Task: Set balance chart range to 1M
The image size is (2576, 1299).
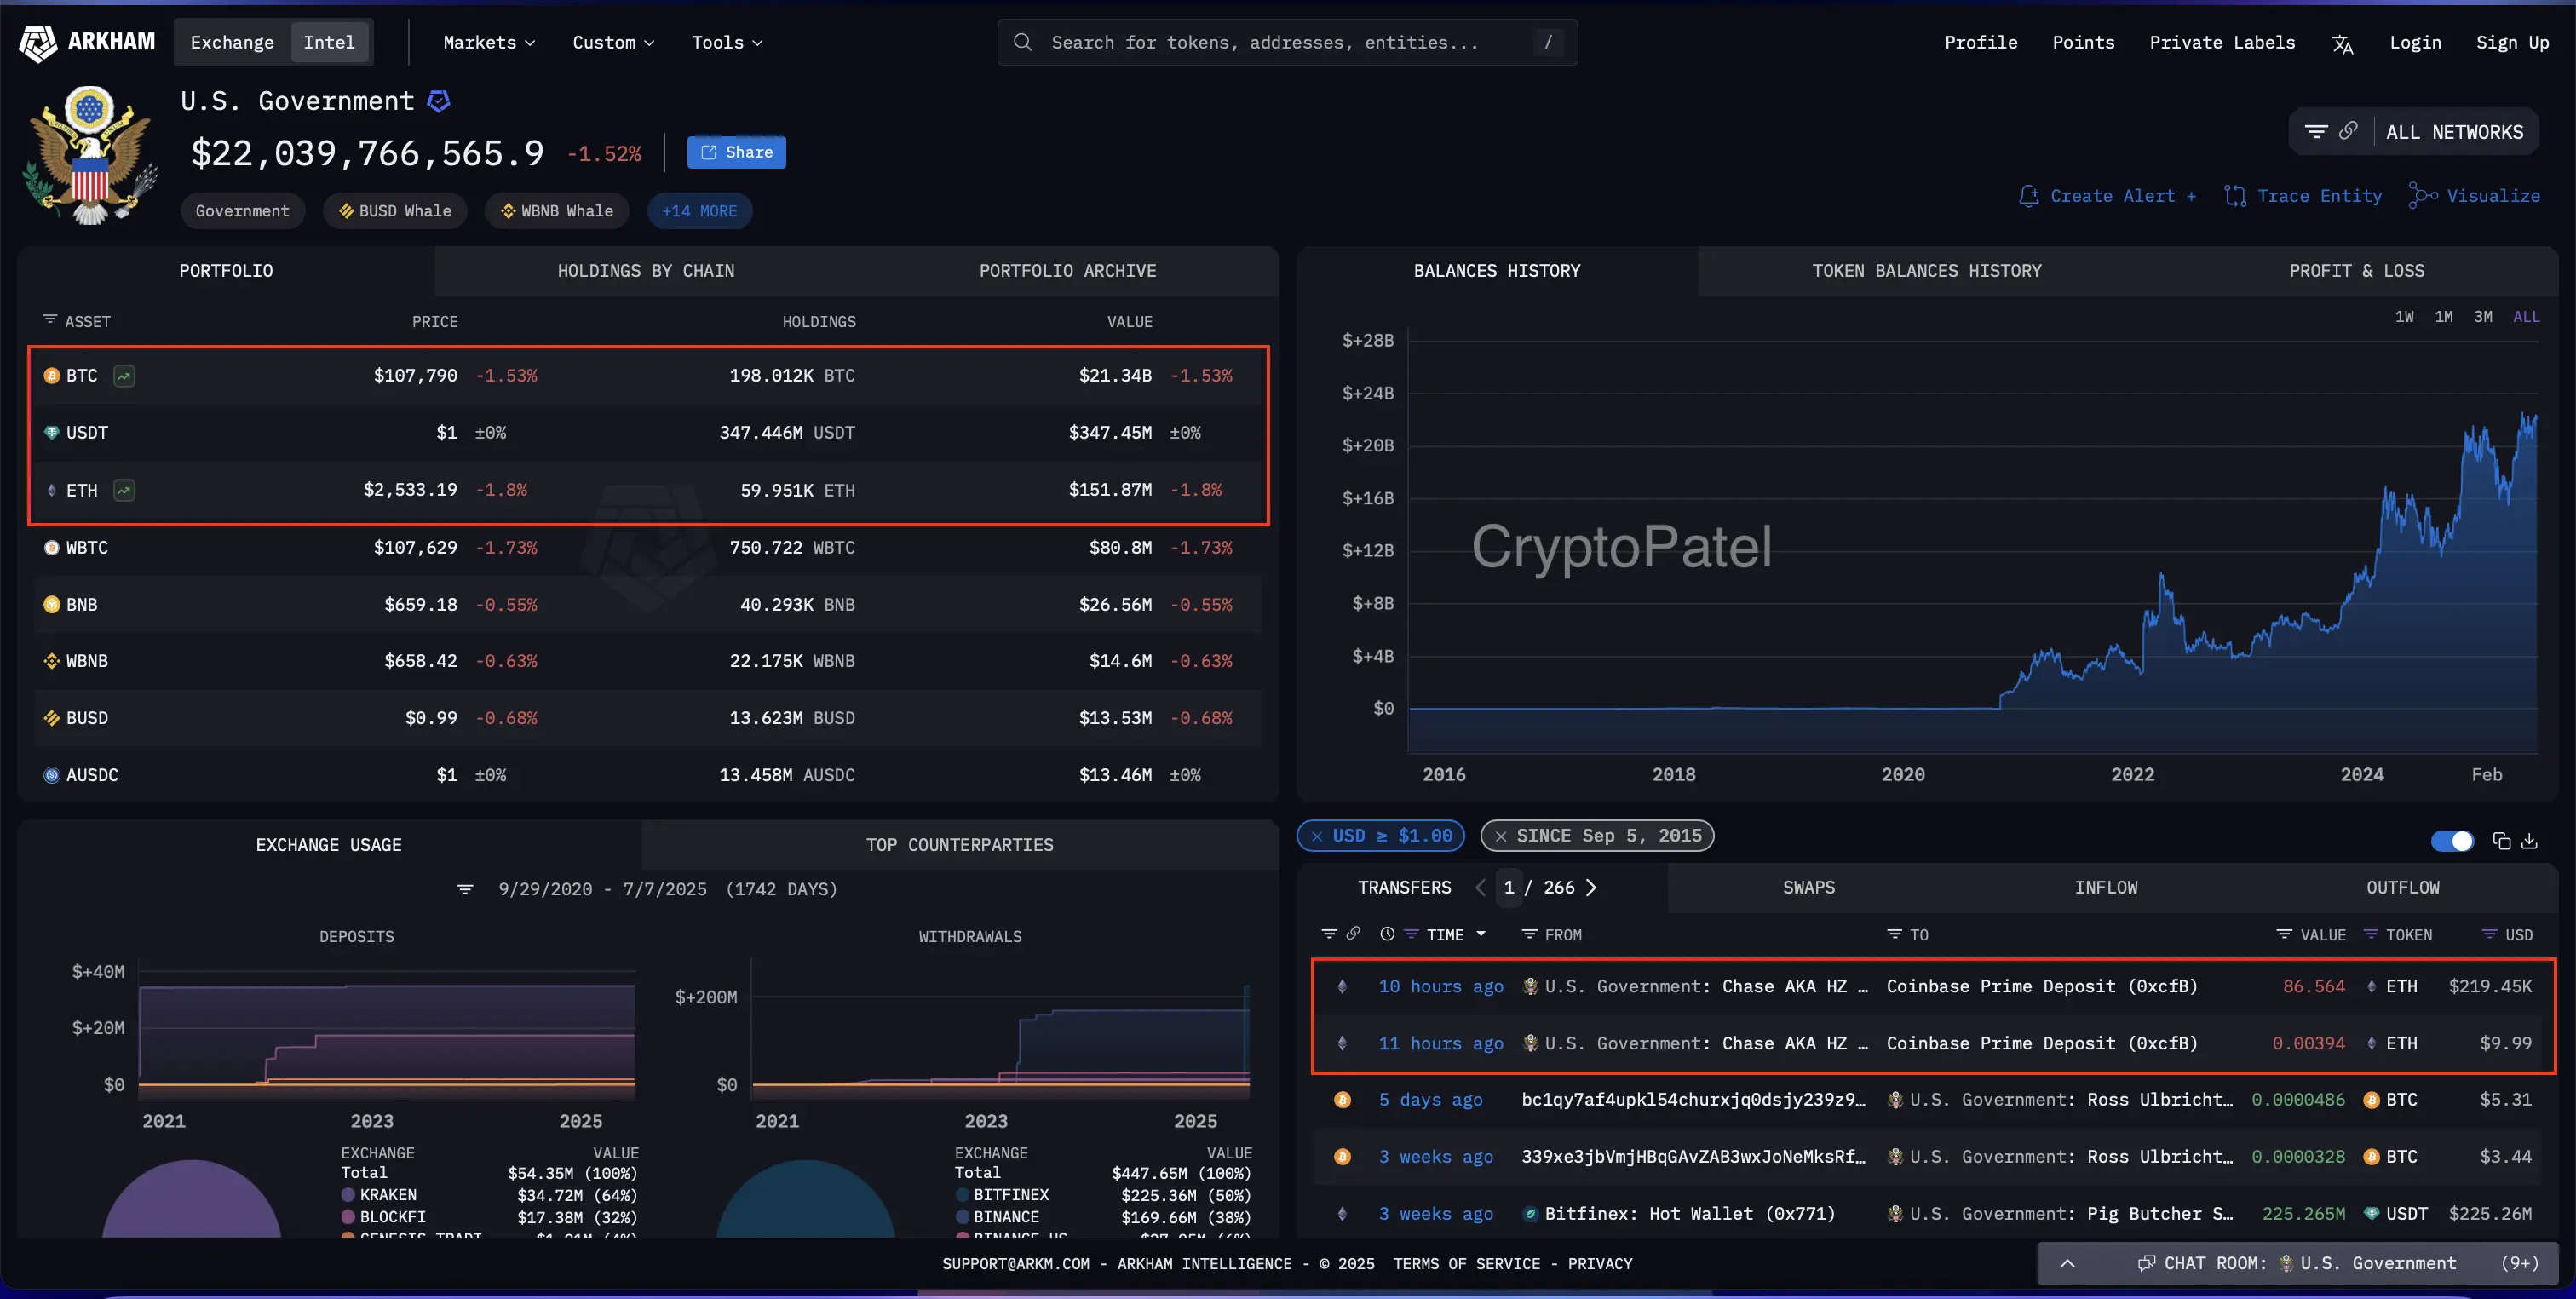Action: point(2443,316)
